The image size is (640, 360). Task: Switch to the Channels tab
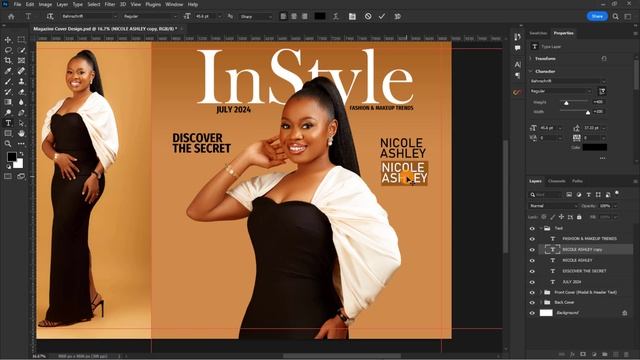point(557,181)
